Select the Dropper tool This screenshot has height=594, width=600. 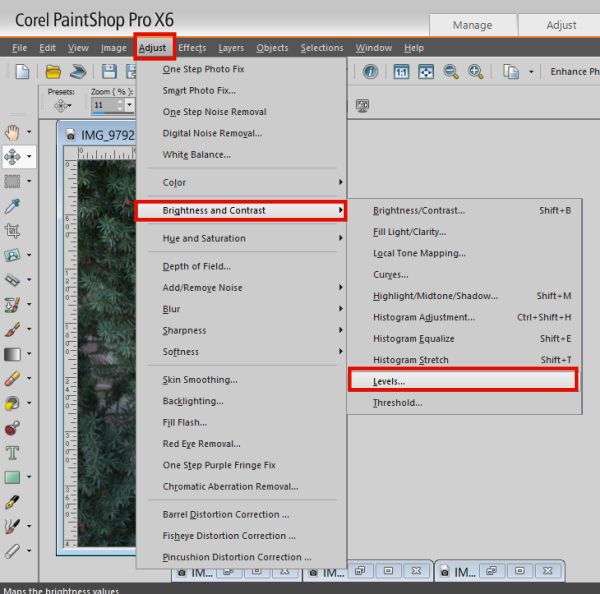tap(12, 206)
